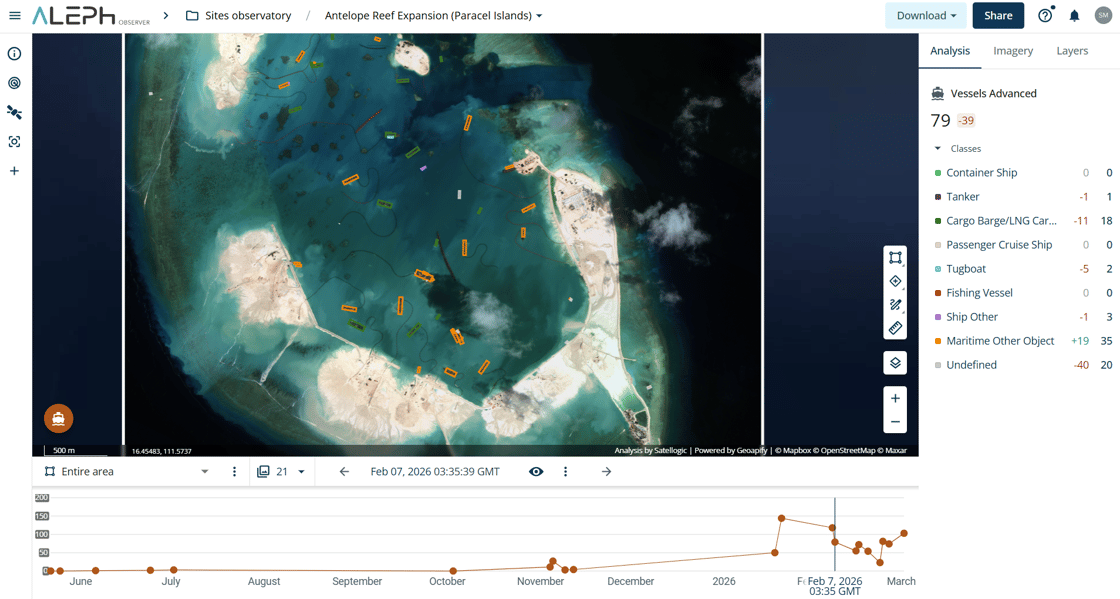
Task: Open the Entire area dropdown
Action: (204, 472)
